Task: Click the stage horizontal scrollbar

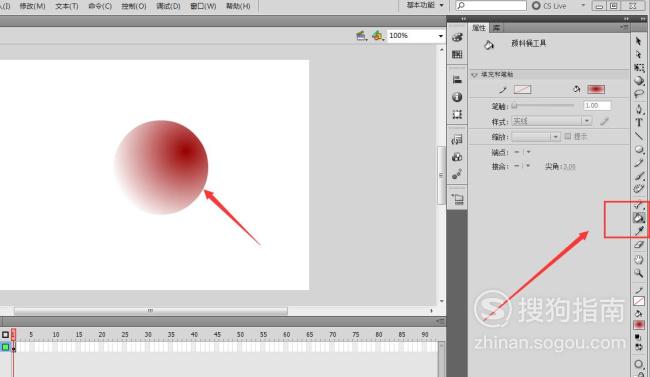Action: [150, 310]
